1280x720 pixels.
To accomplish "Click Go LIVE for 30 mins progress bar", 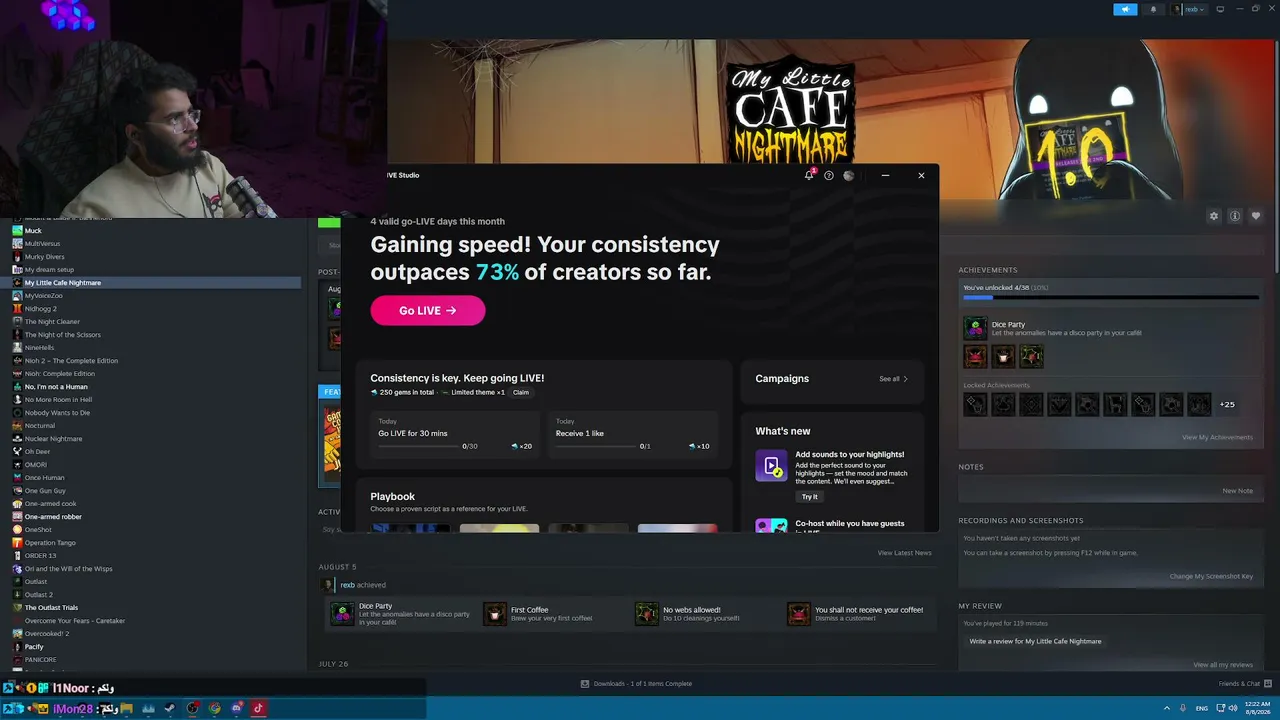I will 418,446.
